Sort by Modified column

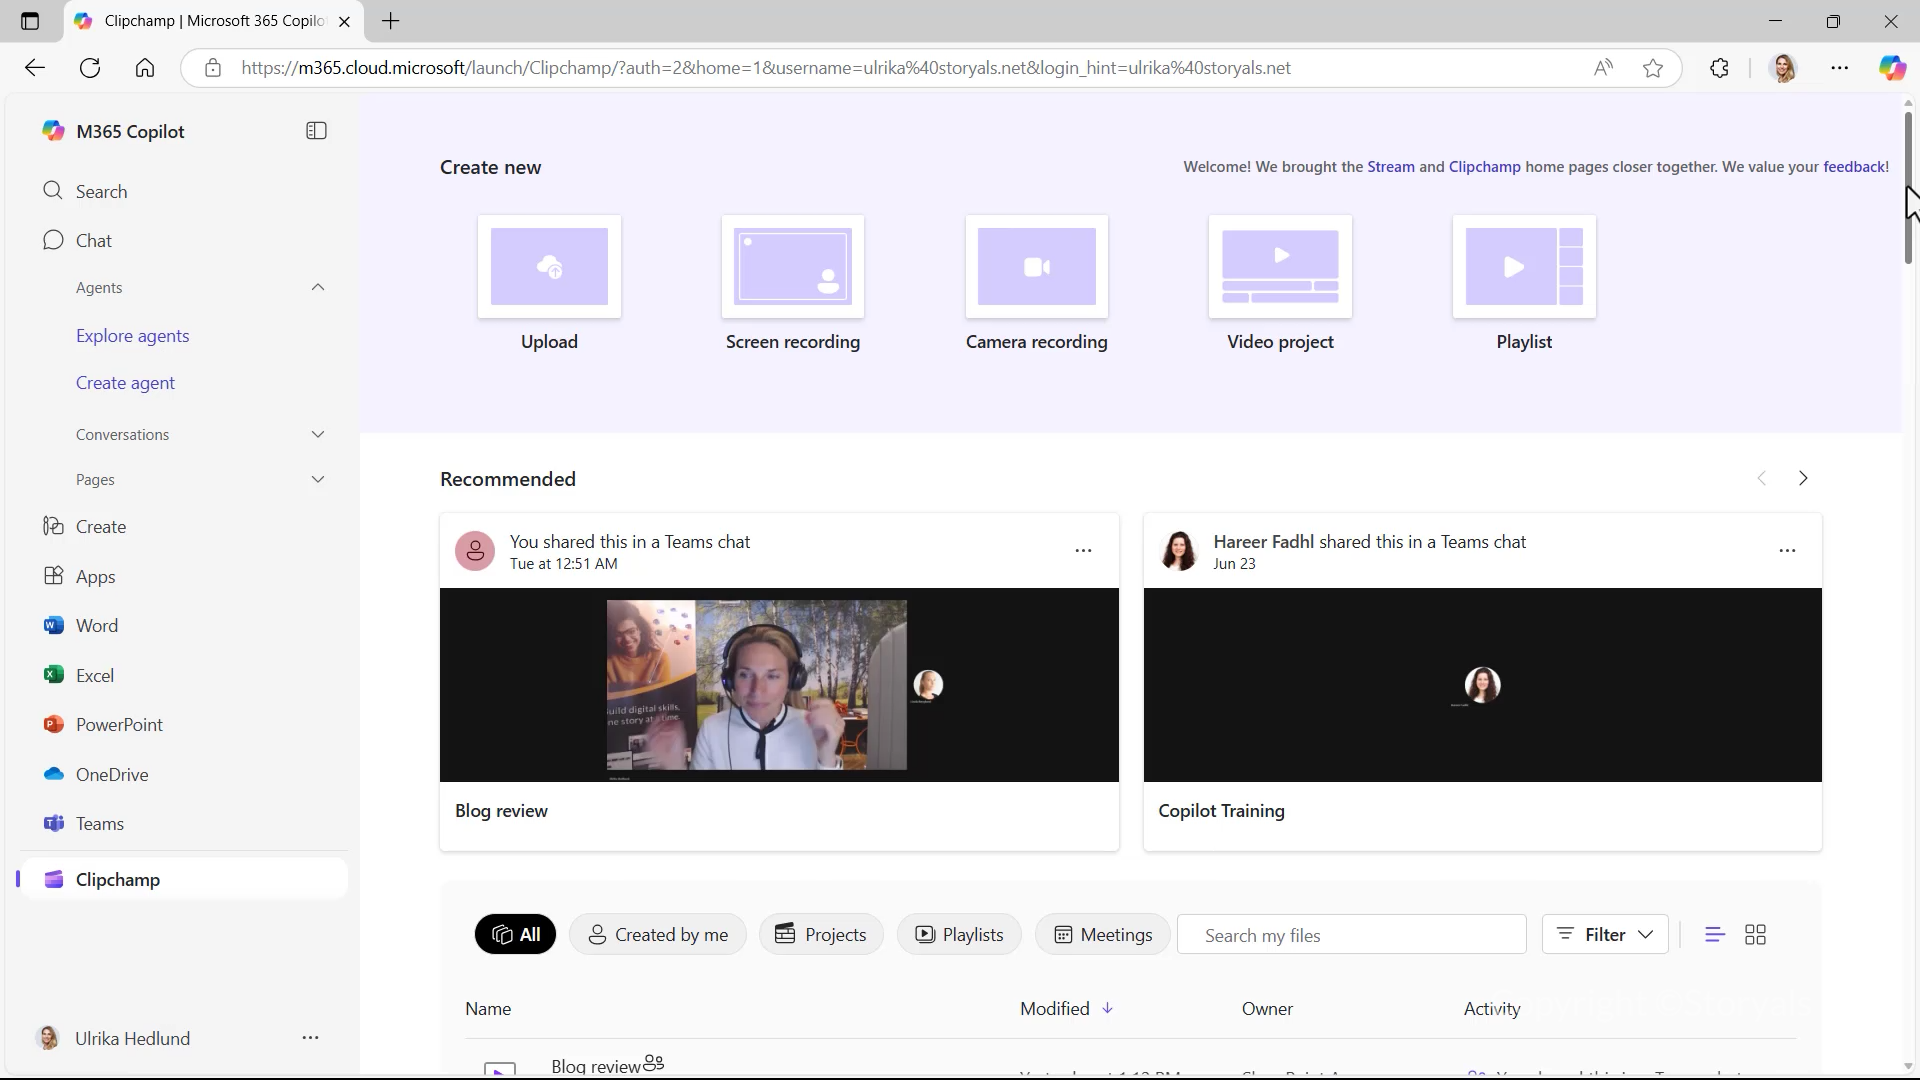tap(1066, 1008)
